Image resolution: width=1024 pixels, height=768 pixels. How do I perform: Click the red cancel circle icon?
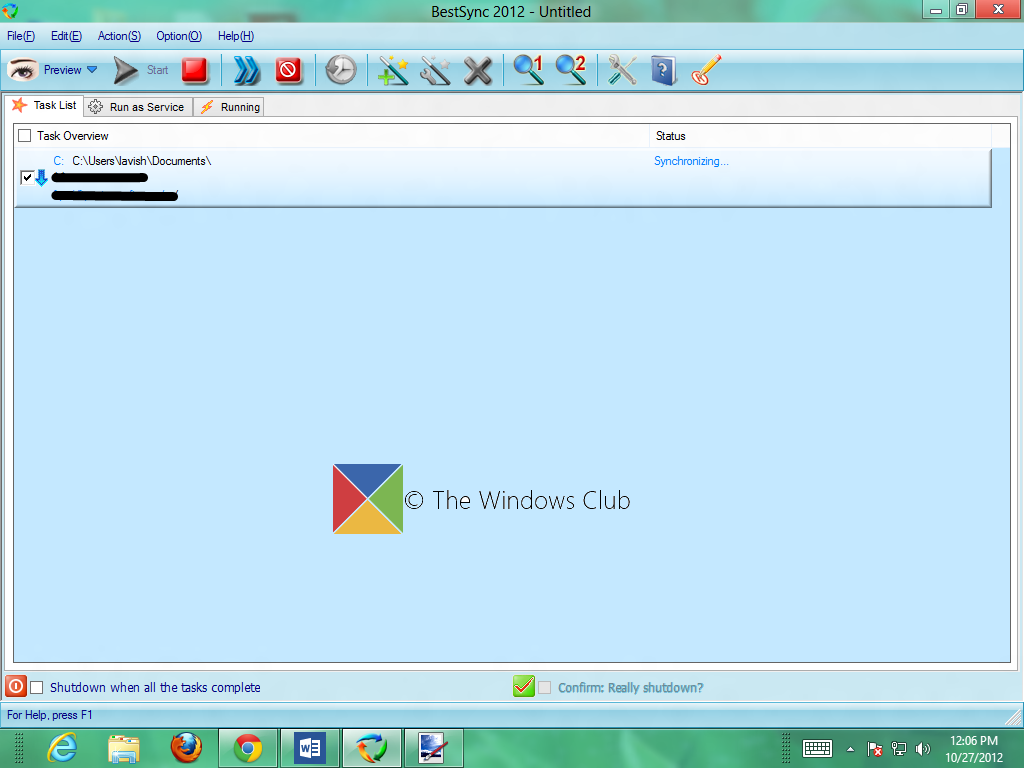288,71
